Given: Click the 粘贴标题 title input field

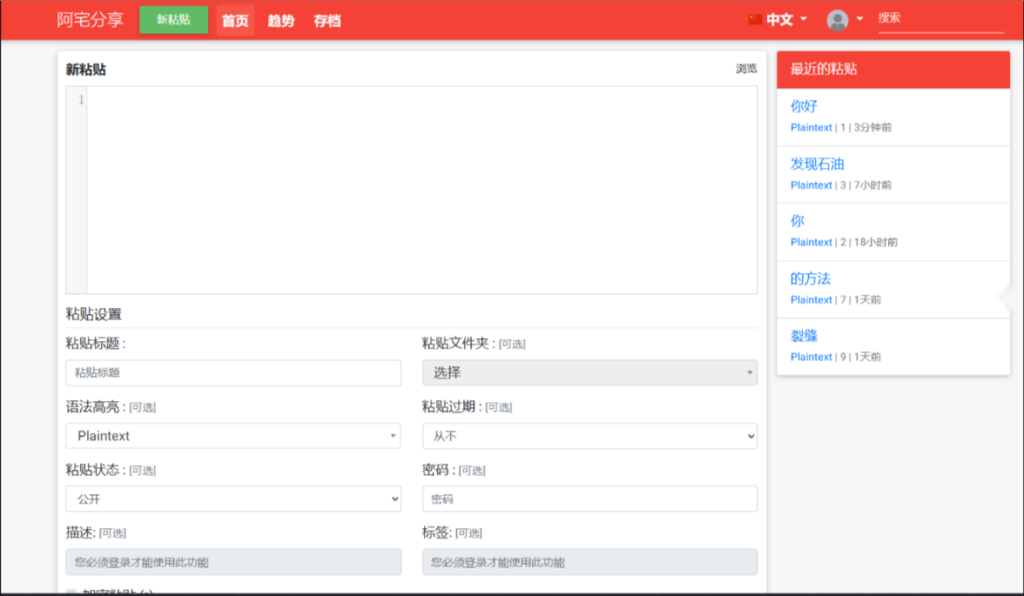Looking at the screenshot, I should coord(233,372).
